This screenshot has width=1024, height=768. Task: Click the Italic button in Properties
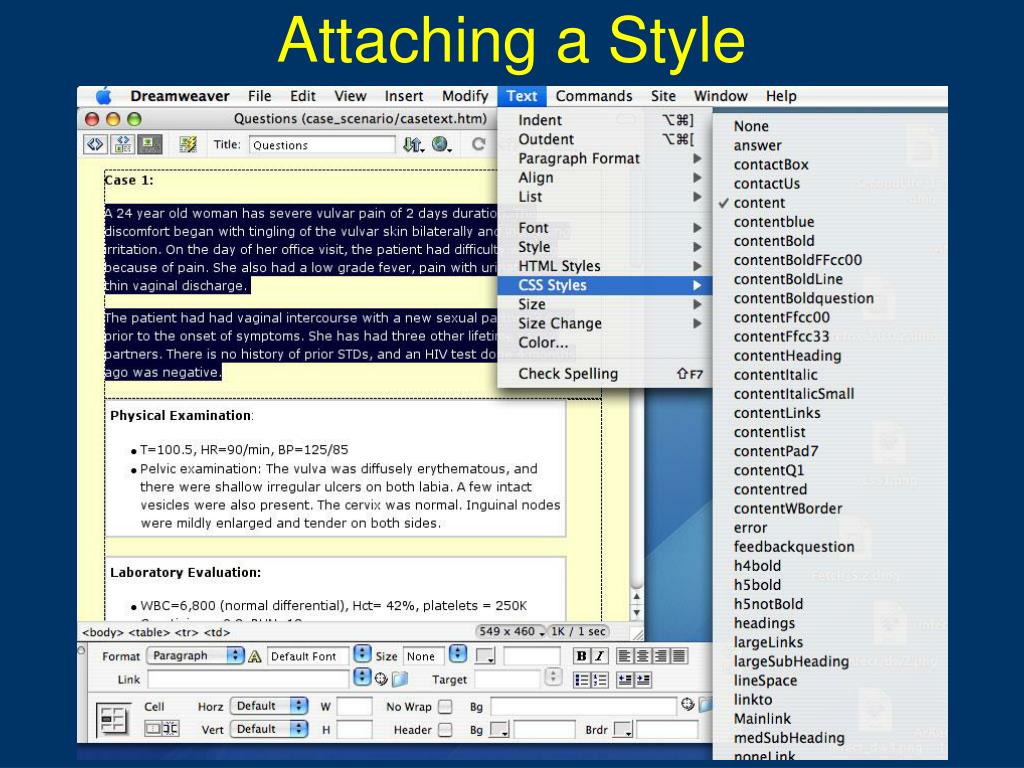point(599,656)
